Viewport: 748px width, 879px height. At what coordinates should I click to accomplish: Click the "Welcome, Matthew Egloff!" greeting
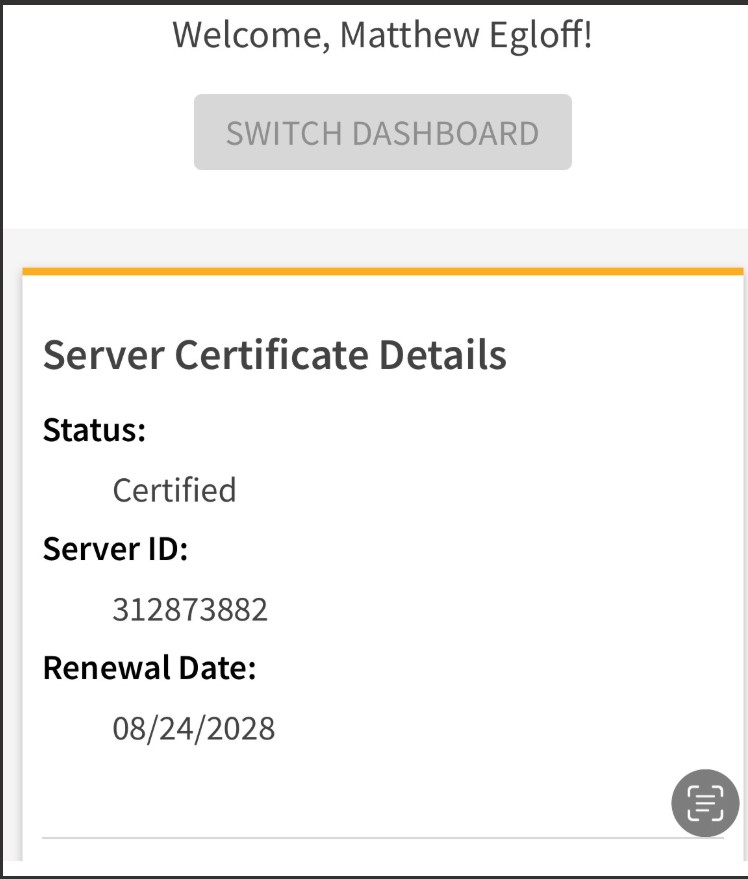(x=382, y=34)
